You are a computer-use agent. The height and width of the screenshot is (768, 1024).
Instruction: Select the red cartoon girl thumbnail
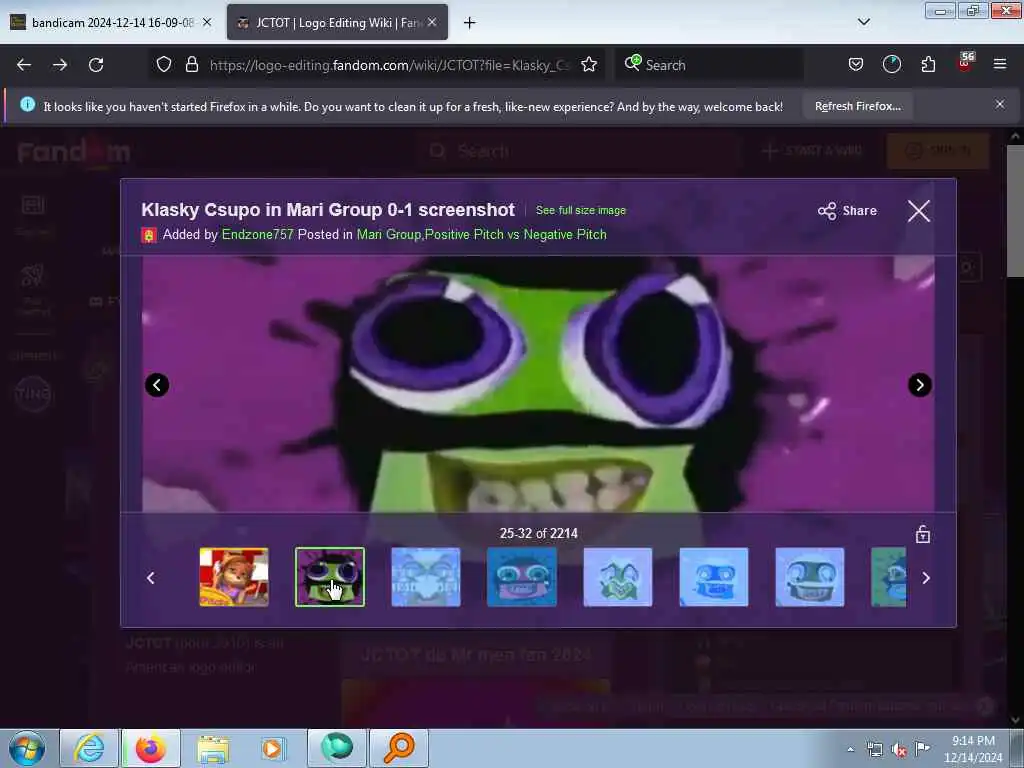(x=234, y=577)
